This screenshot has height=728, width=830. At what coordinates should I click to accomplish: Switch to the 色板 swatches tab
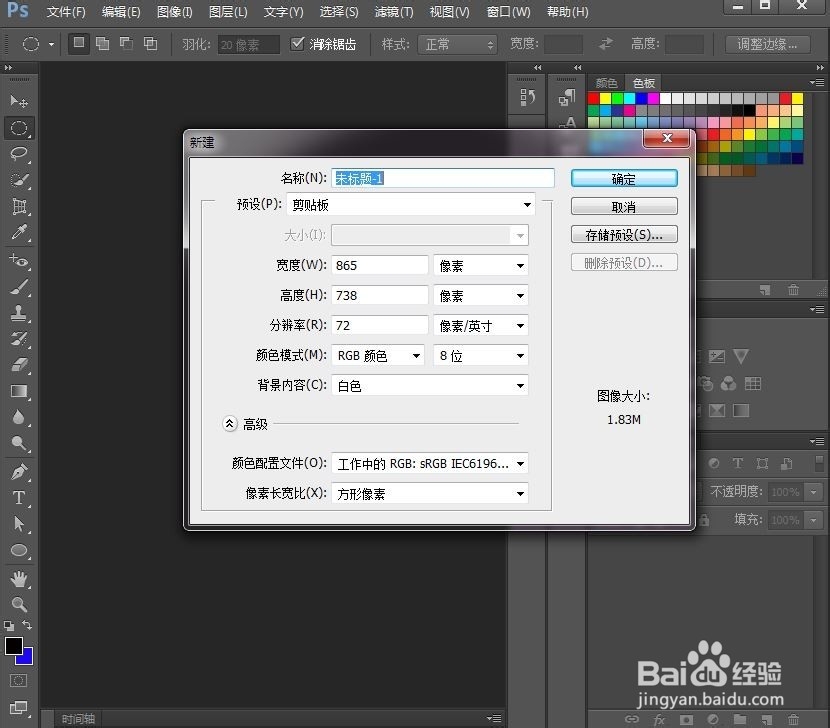pos(643,83)
